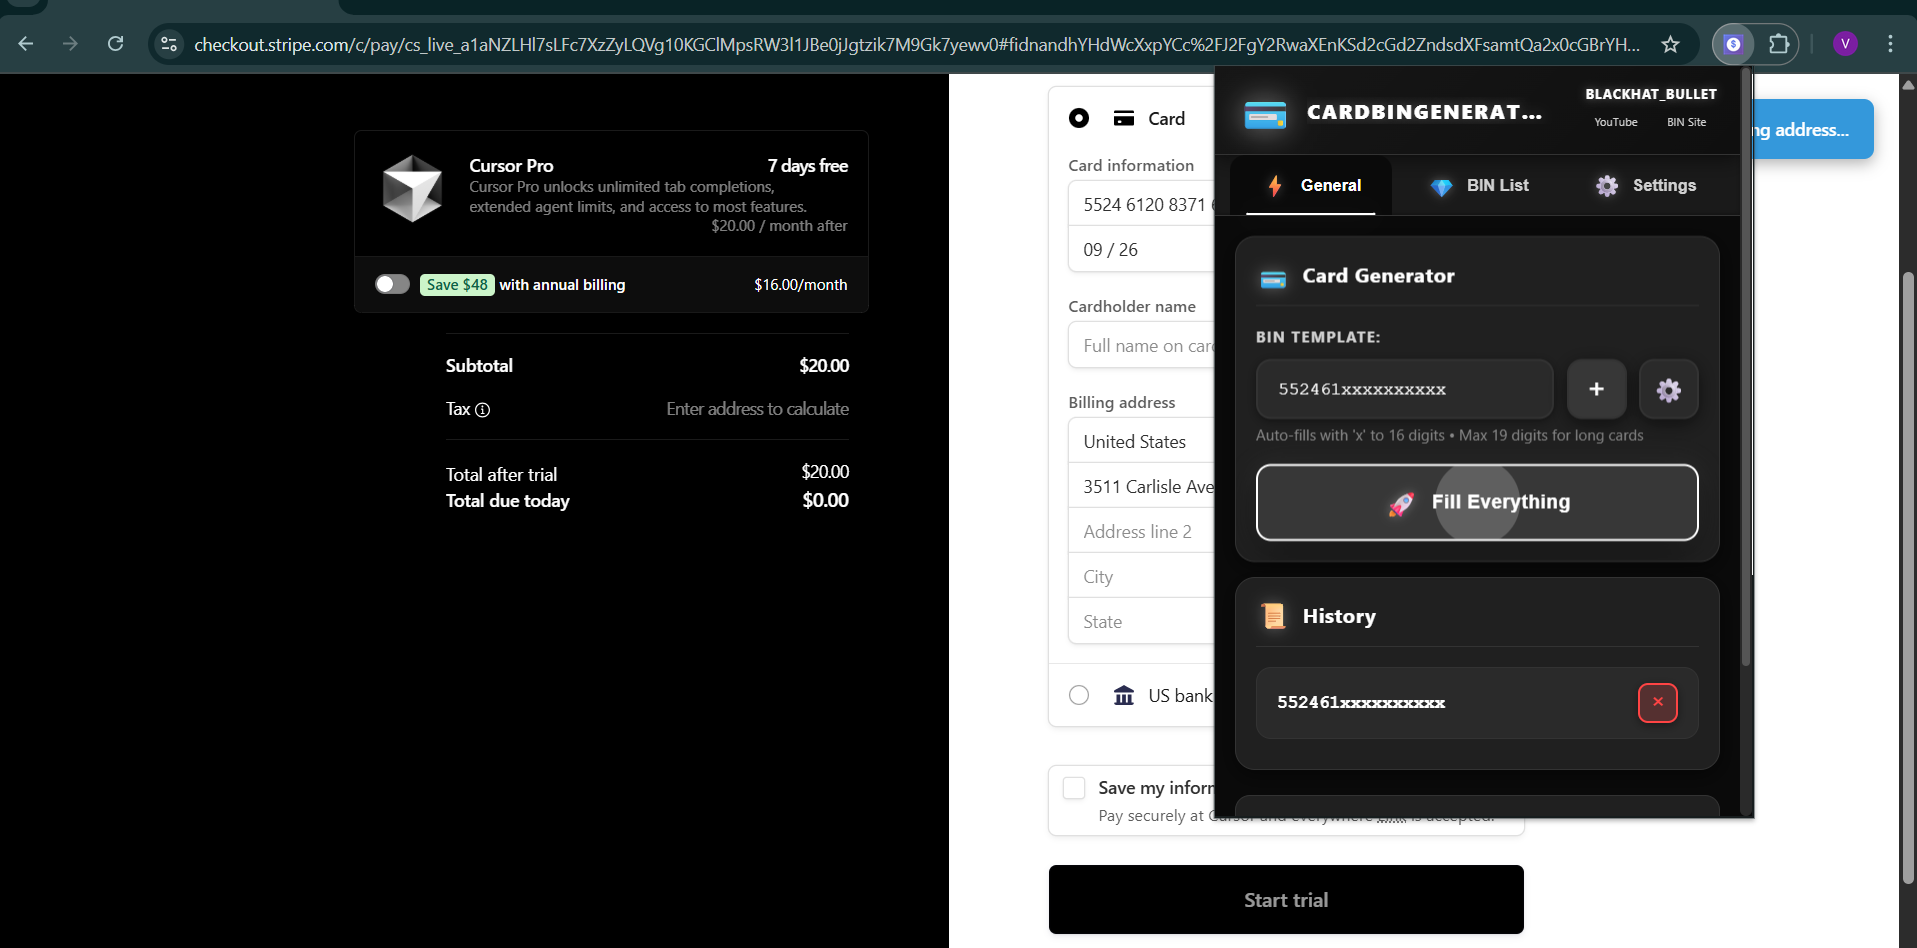
Task: Toggle annual billing switch
Action: (x=392, y=285)
